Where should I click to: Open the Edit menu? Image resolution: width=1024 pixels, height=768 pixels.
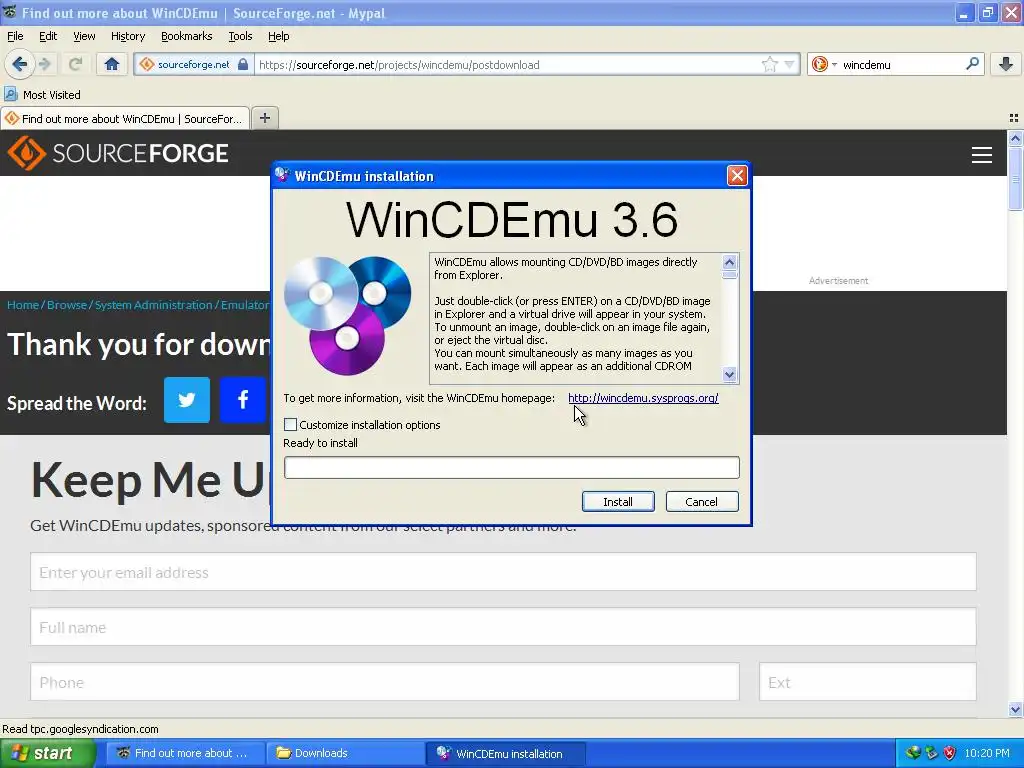[x=48, y=36]
